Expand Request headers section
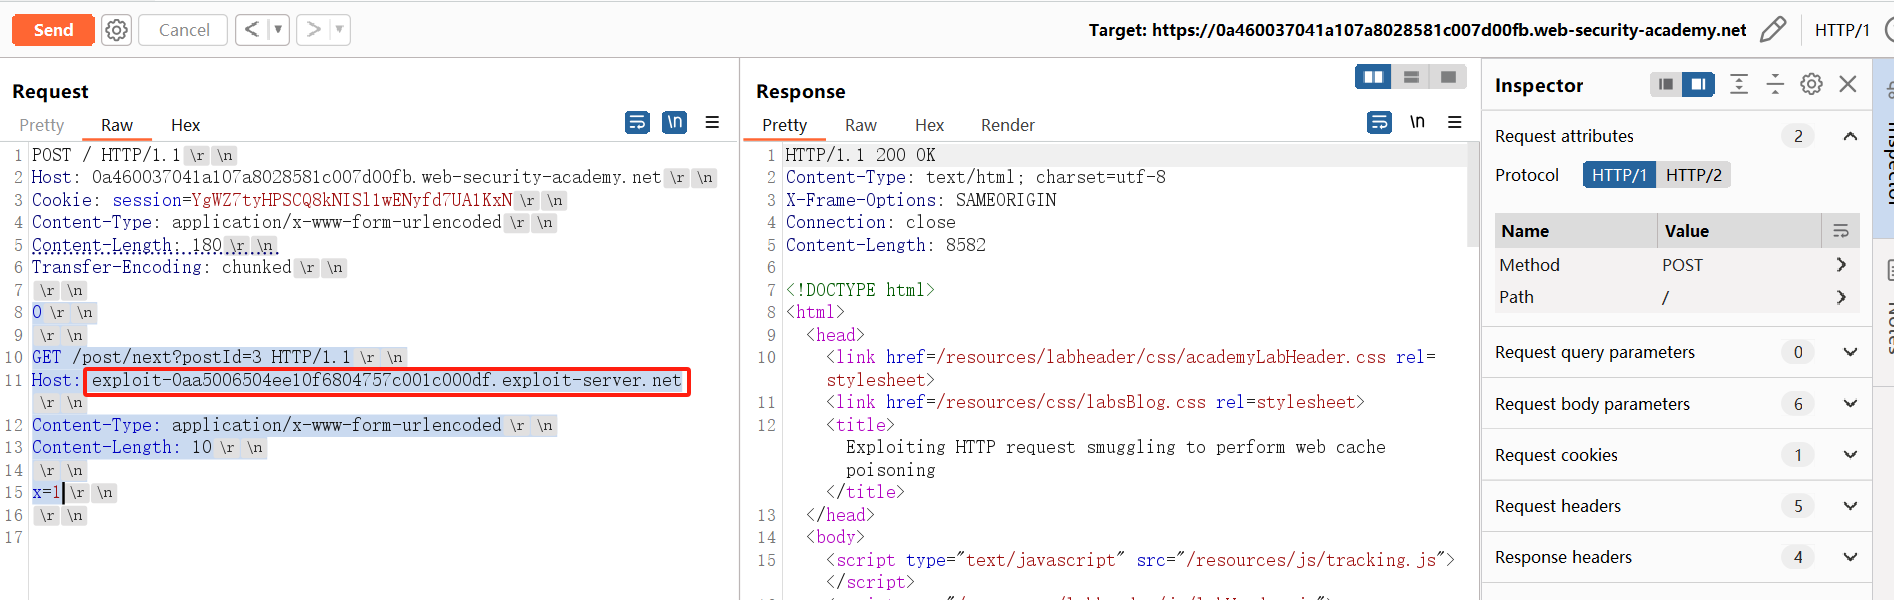The height and width of the screenshot is (600, 1894). point(1850,506)
